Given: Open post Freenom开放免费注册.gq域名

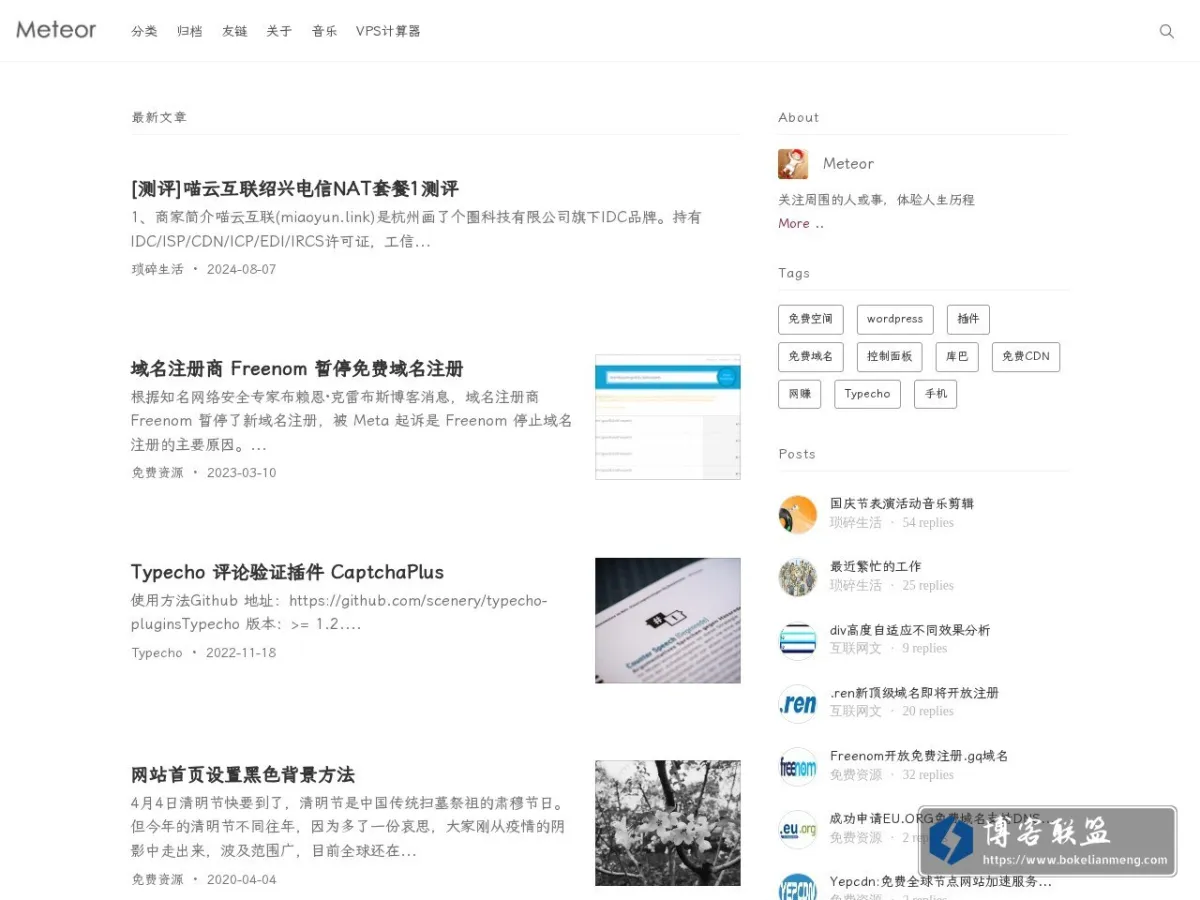Looking at the screenshot, I should (x=919, y=756).
